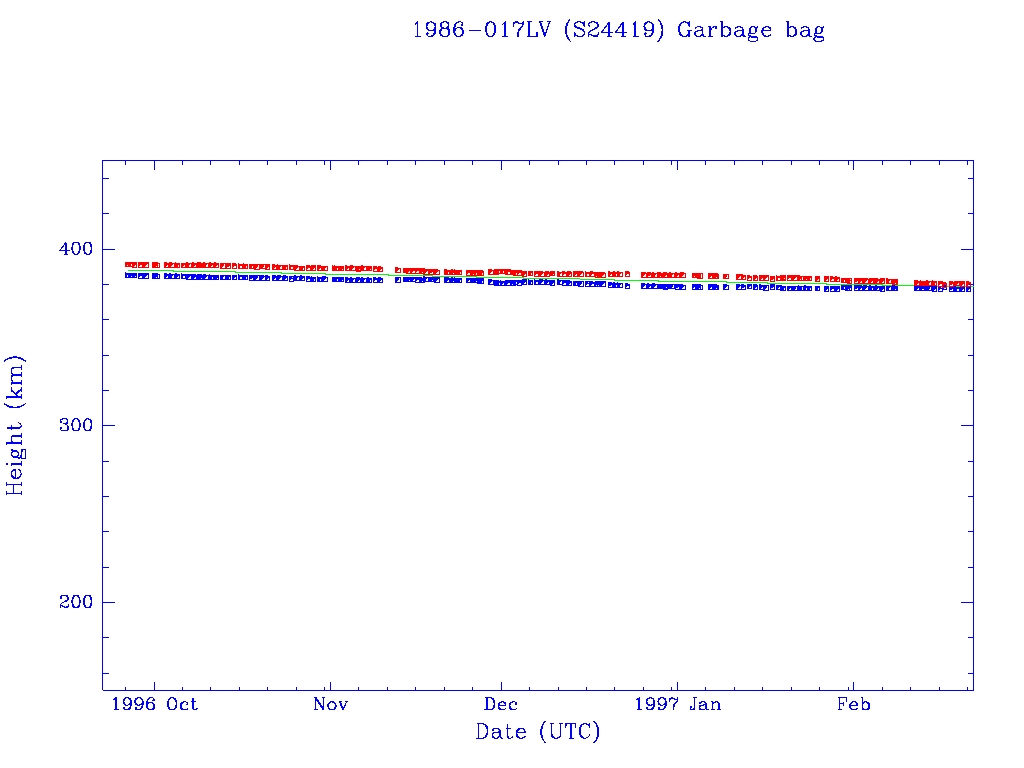Click the "1997 Jan" date label
The height and width of the screenshot is (768, 1024).
coord(677,704)
